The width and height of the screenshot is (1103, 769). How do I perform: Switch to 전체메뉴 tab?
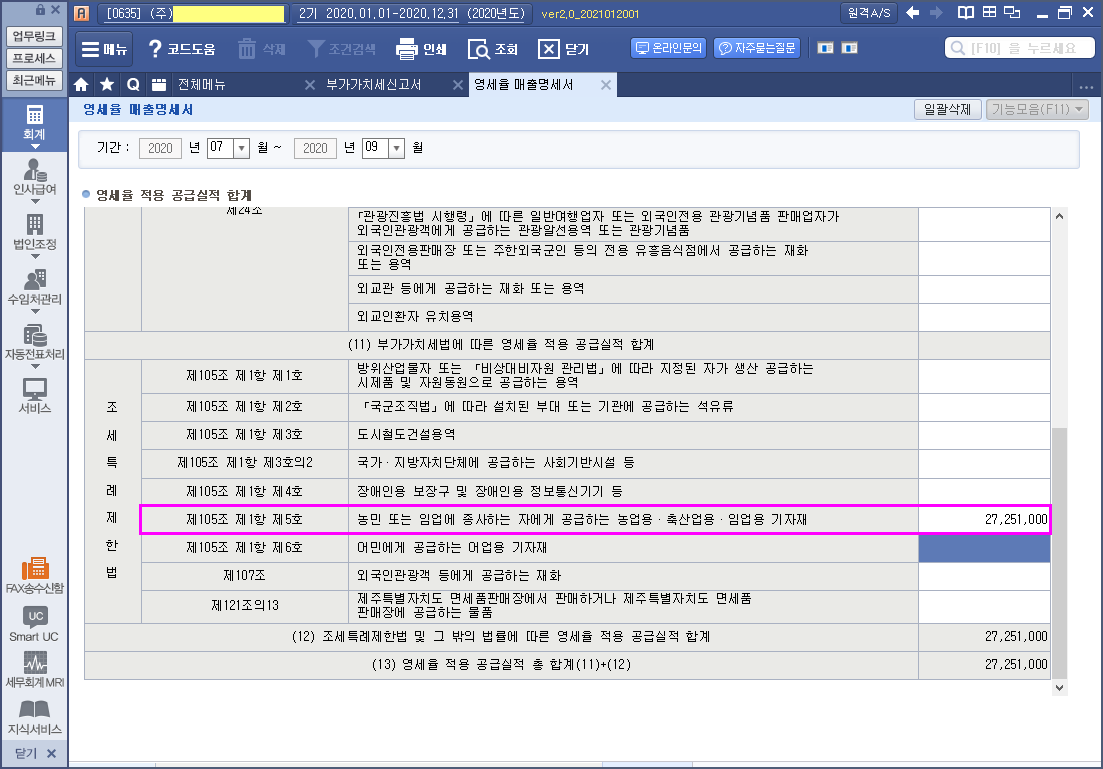tap(202, 84)
